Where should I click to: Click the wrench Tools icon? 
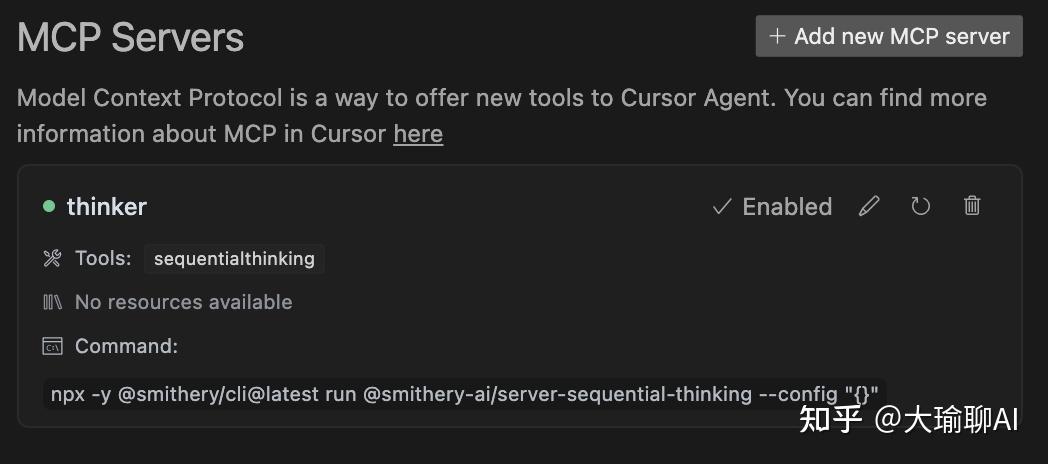[x=53, y=259]
